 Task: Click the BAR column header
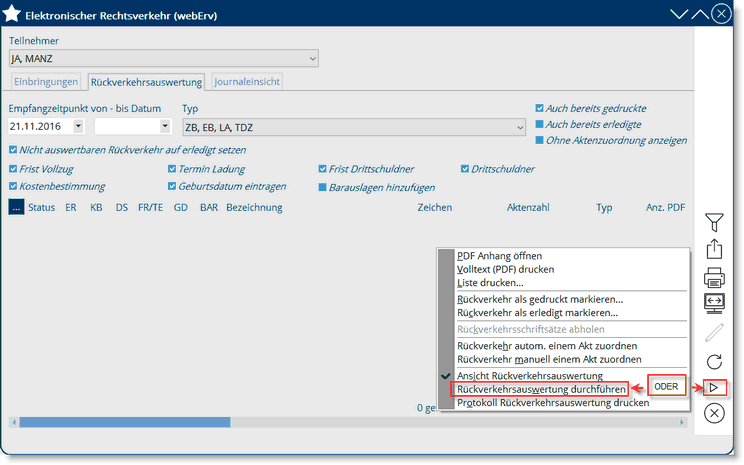209,207
